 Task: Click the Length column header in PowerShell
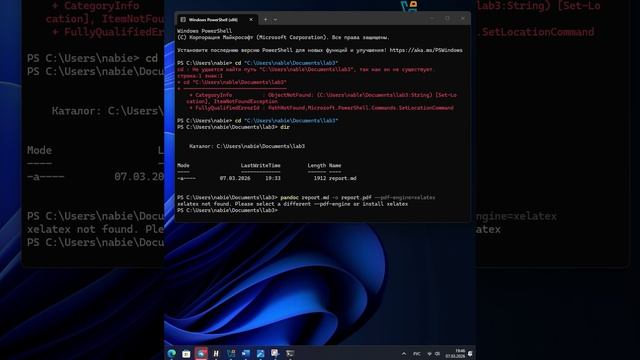coord(317,165)
